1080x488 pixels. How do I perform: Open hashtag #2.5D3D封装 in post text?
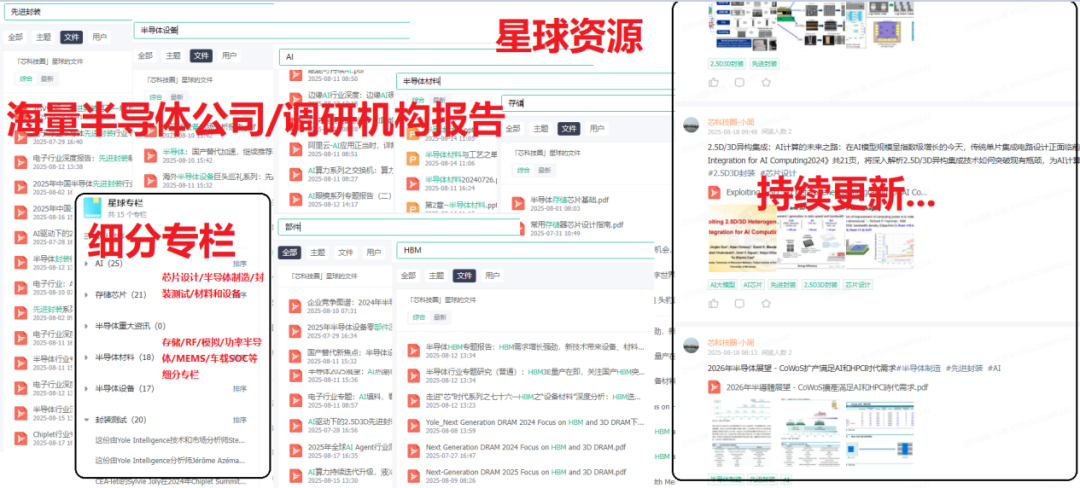coord(731,173)
